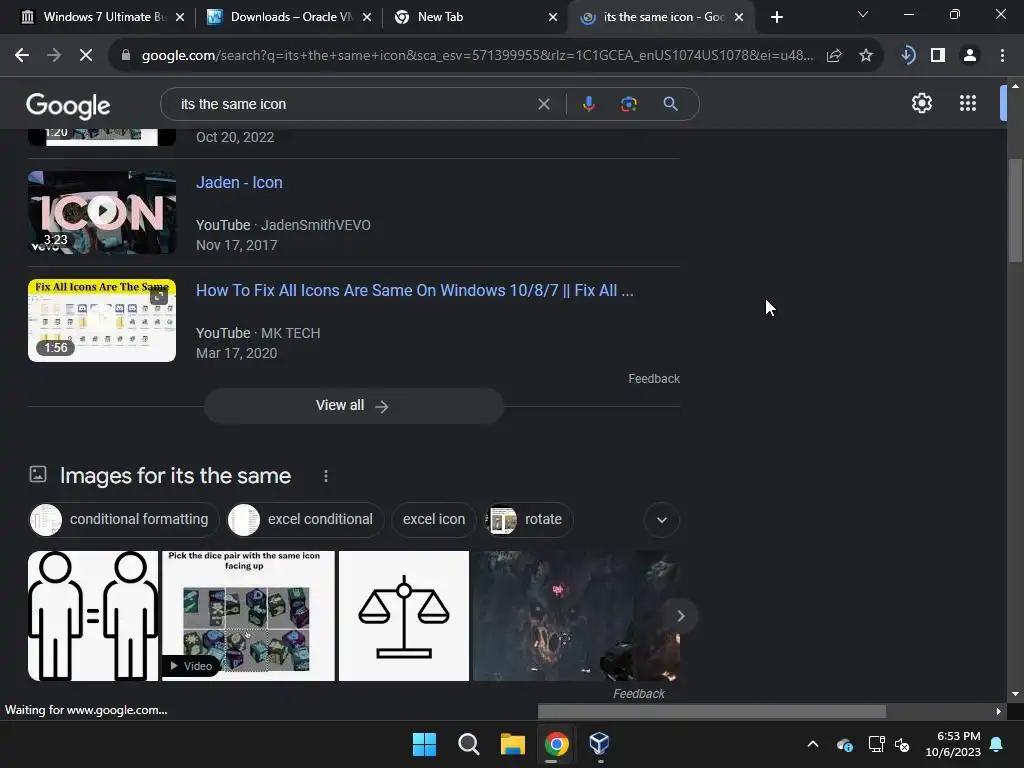
Task: Open Images for its the same heading
Action: point(175,476)
